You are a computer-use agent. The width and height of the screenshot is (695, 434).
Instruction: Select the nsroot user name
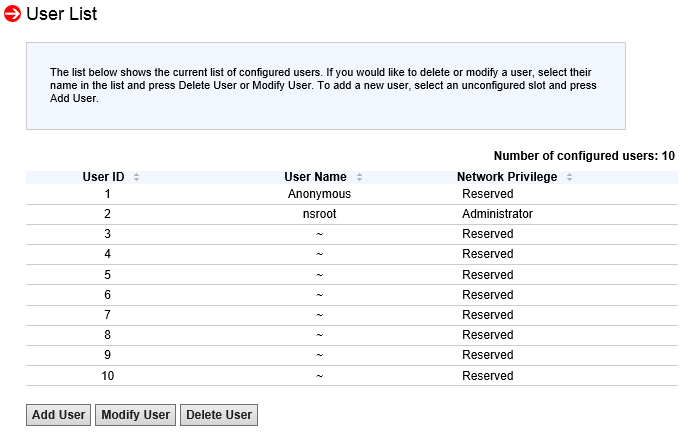pos(319,214)
